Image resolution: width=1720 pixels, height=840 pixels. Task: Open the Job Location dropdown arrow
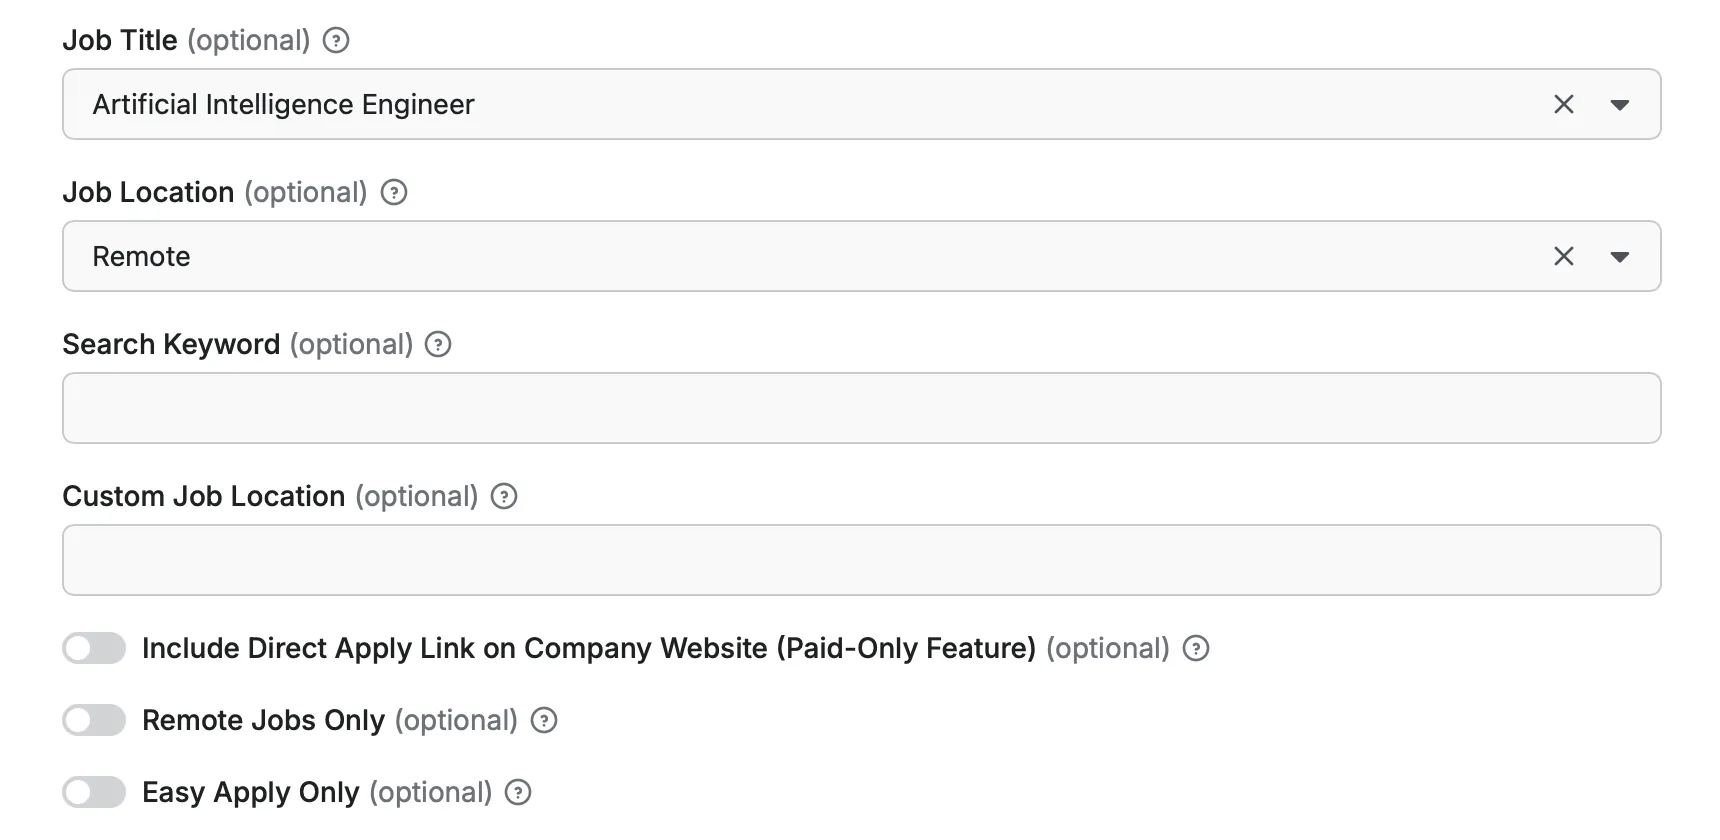(1620, 257)
